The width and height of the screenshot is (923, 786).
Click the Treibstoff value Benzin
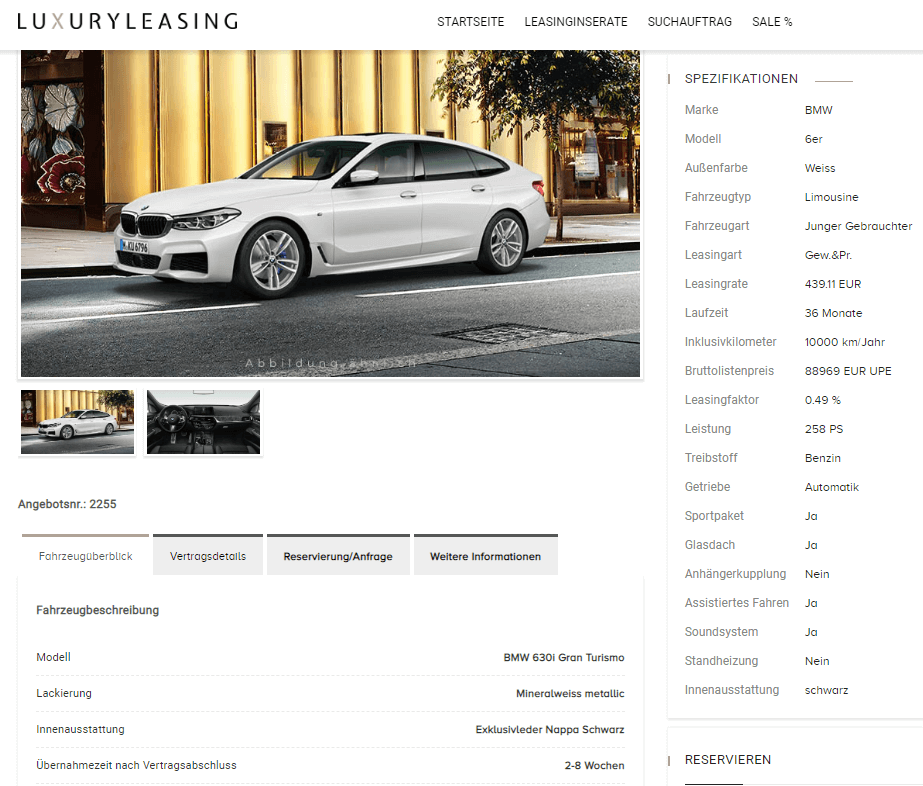click(x=823, y=457)
